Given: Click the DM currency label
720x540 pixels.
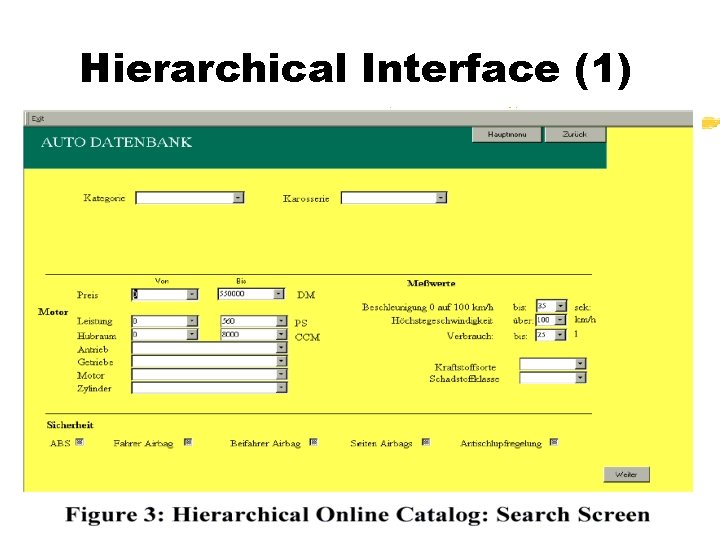Looking at the screenshot, I should coord(306,295).
